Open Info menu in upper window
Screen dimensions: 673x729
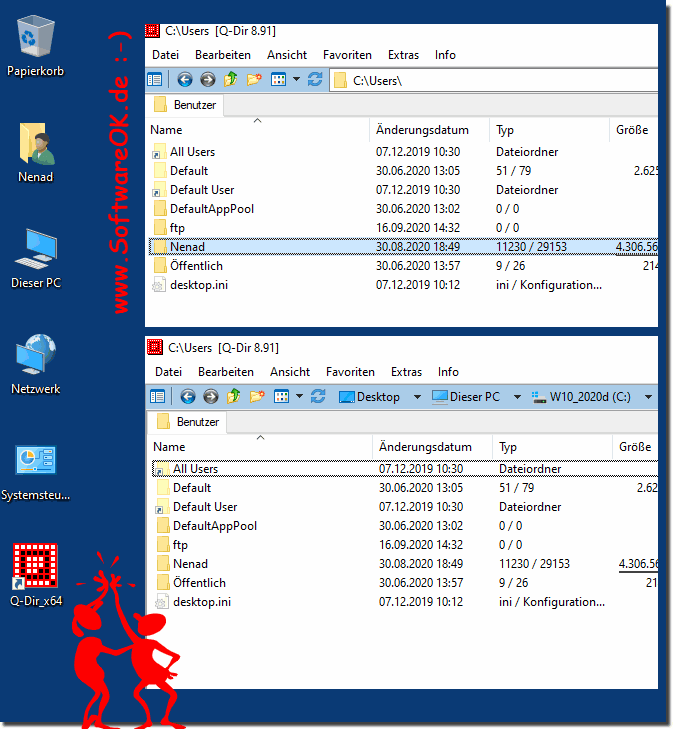pos(445,55)
